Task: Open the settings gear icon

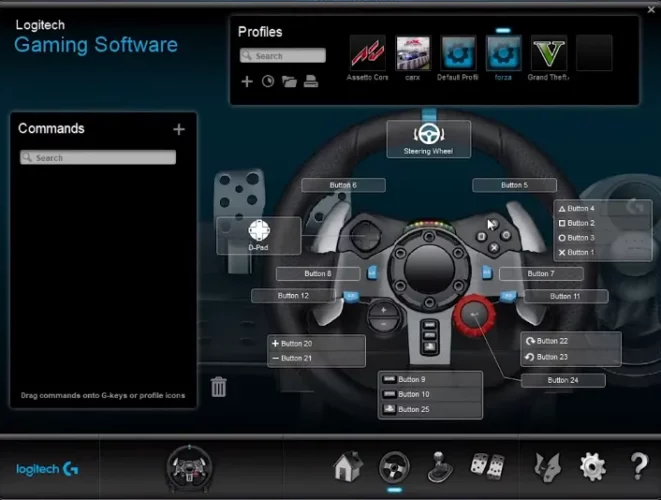Action: 593,467
